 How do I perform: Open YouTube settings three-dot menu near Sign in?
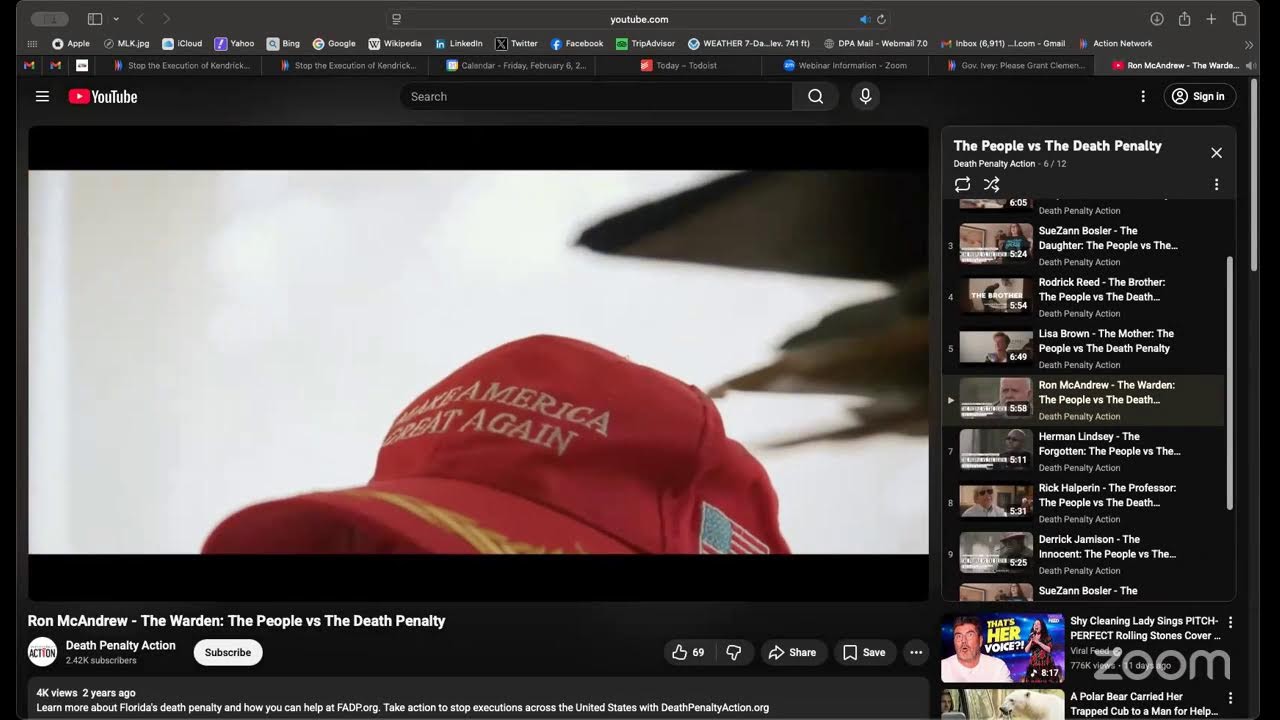(1143, 96)
